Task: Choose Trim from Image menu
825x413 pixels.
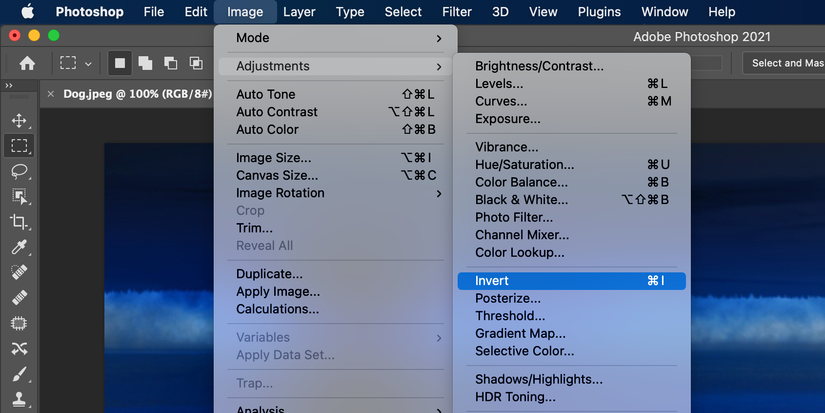Action: 336,228
